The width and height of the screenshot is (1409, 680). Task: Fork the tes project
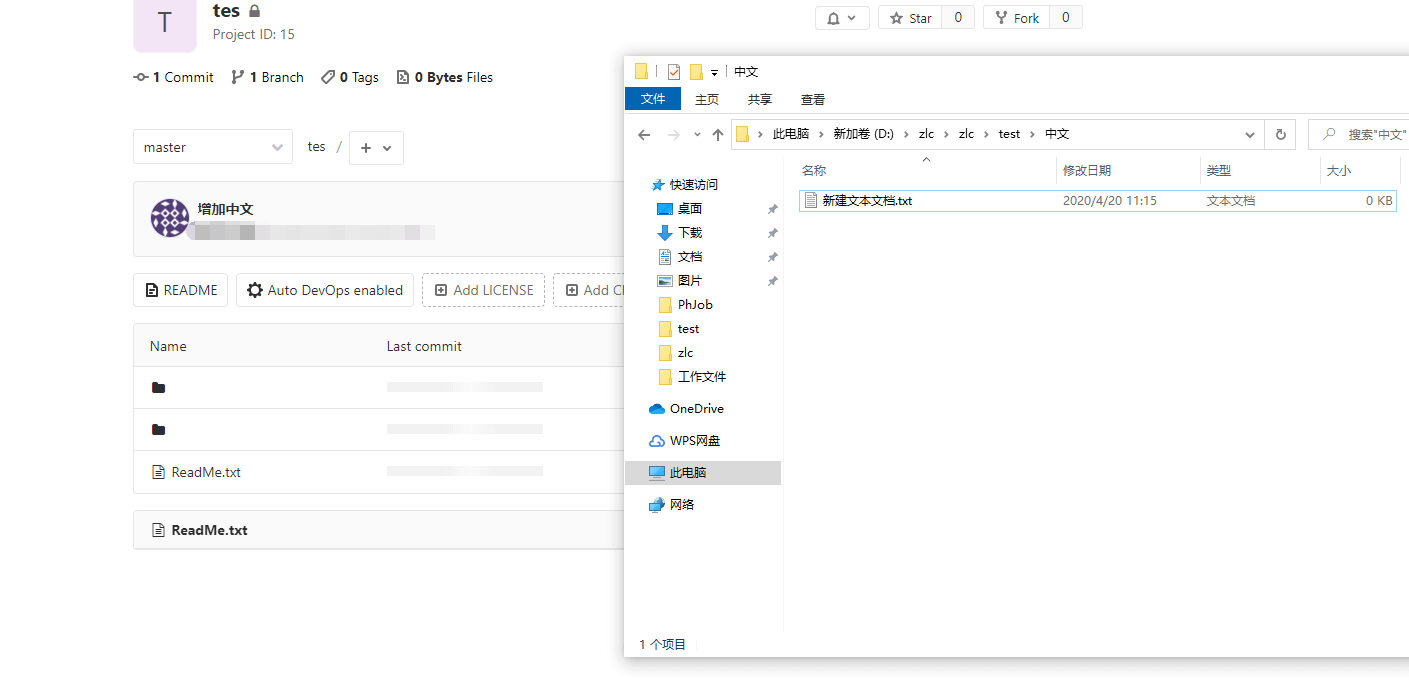click(1016, 18)
